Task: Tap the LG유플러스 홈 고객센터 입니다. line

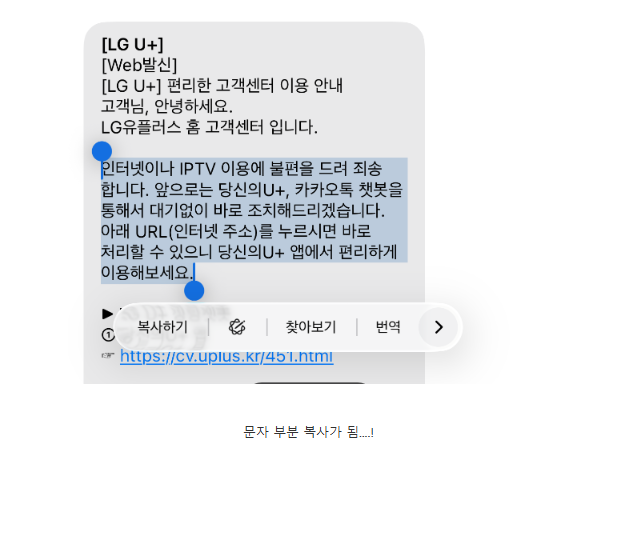Action: pyautogui.click(x=209, y=127)
